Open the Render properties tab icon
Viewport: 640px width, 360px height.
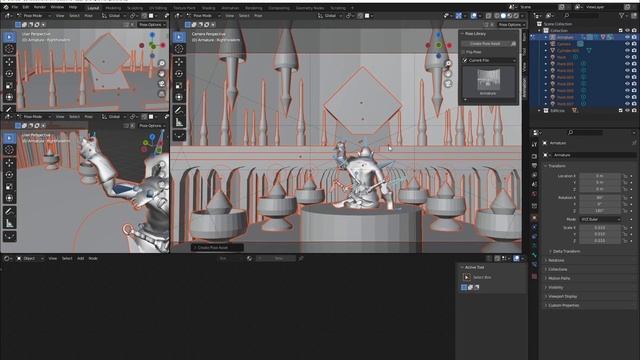pos(534,156)
